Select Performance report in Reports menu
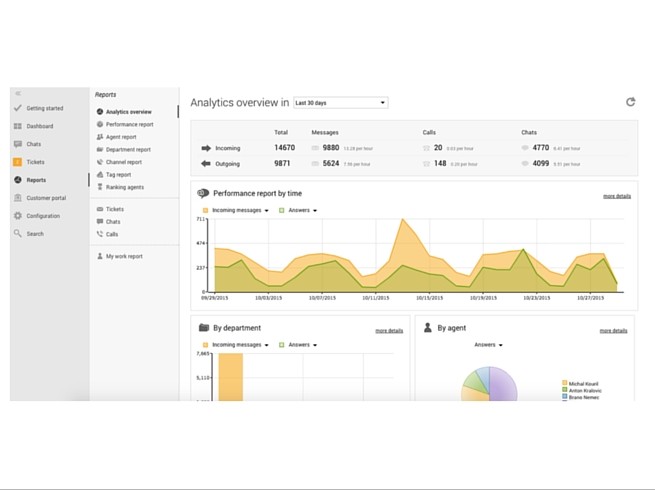The image size is (655, 490). [129, 124]
